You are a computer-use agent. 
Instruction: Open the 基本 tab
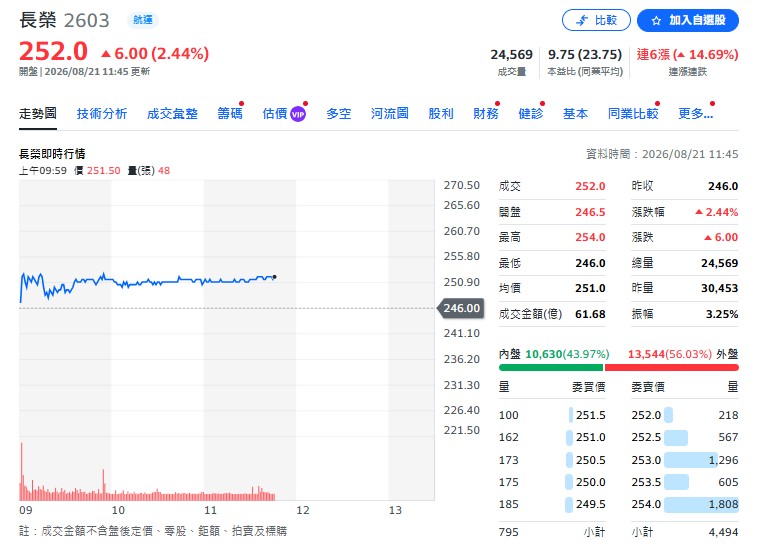(x=576, y=114)
